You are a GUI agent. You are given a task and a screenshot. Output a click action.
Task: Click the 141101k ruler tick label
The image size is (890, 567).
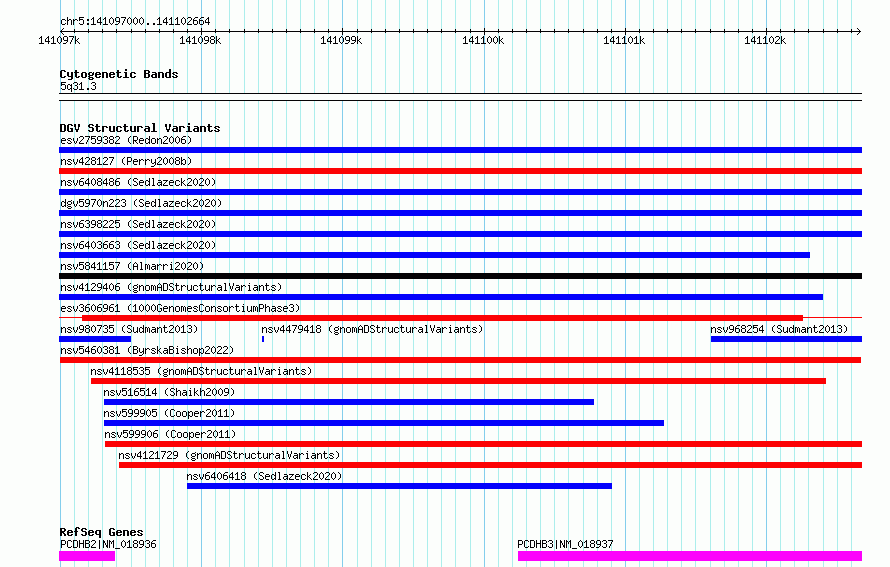click(624, 40)
